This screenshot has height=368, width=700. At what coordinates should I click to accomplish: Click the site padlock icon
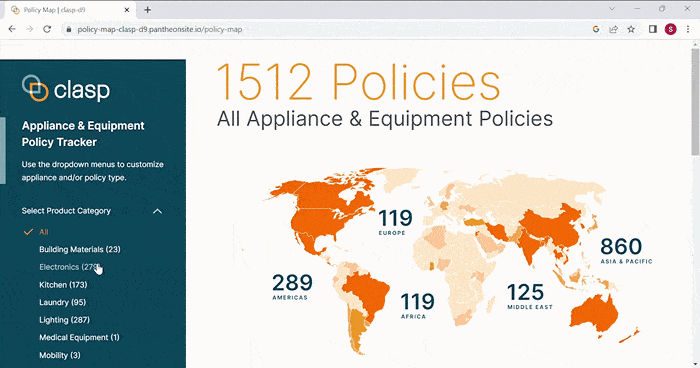68,29
